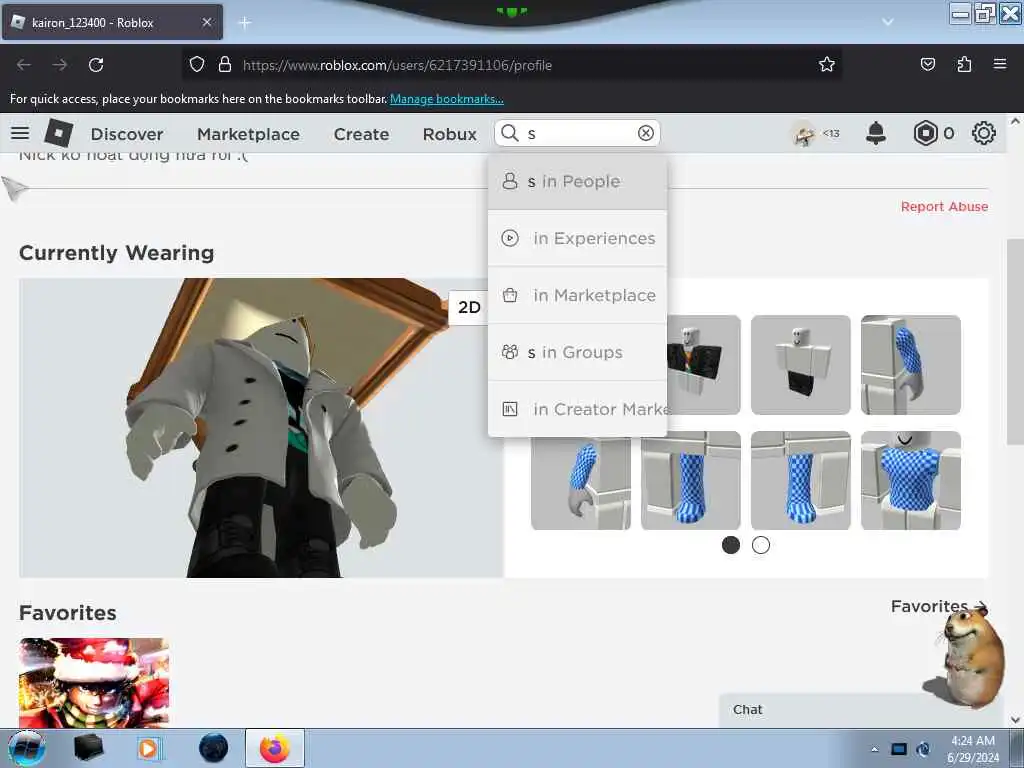This screenshot has height=768, width=1024.
Task: Bookmark this page with the star icon
Action: 827,65
